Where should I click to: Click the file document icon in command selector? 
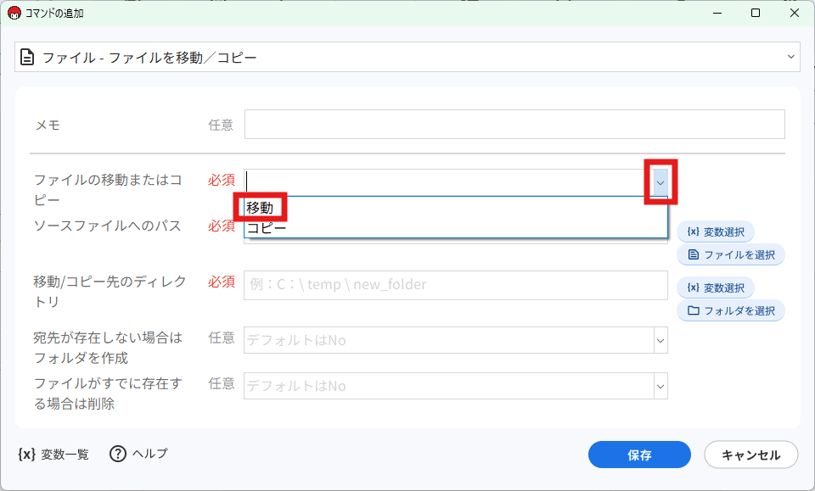click(27, 57)
